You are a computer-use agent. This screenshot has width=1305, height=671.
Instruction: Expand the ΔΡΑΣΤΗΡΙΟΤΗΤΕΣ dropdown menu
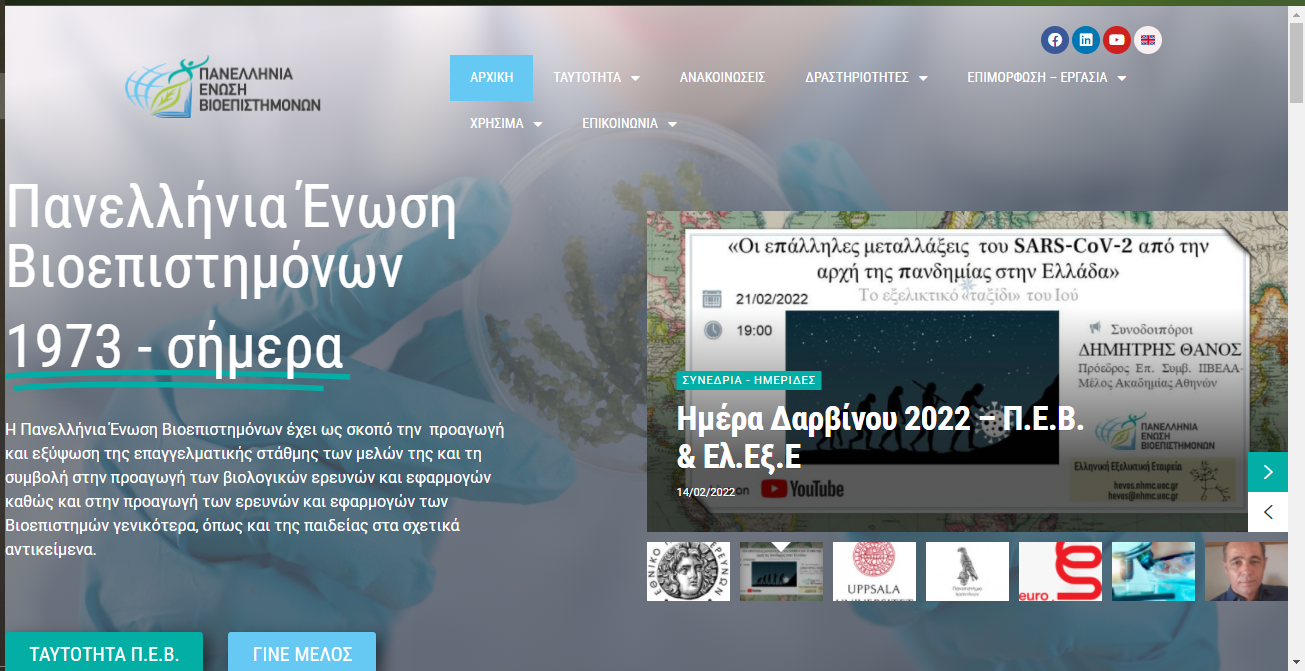click(866, 78)
